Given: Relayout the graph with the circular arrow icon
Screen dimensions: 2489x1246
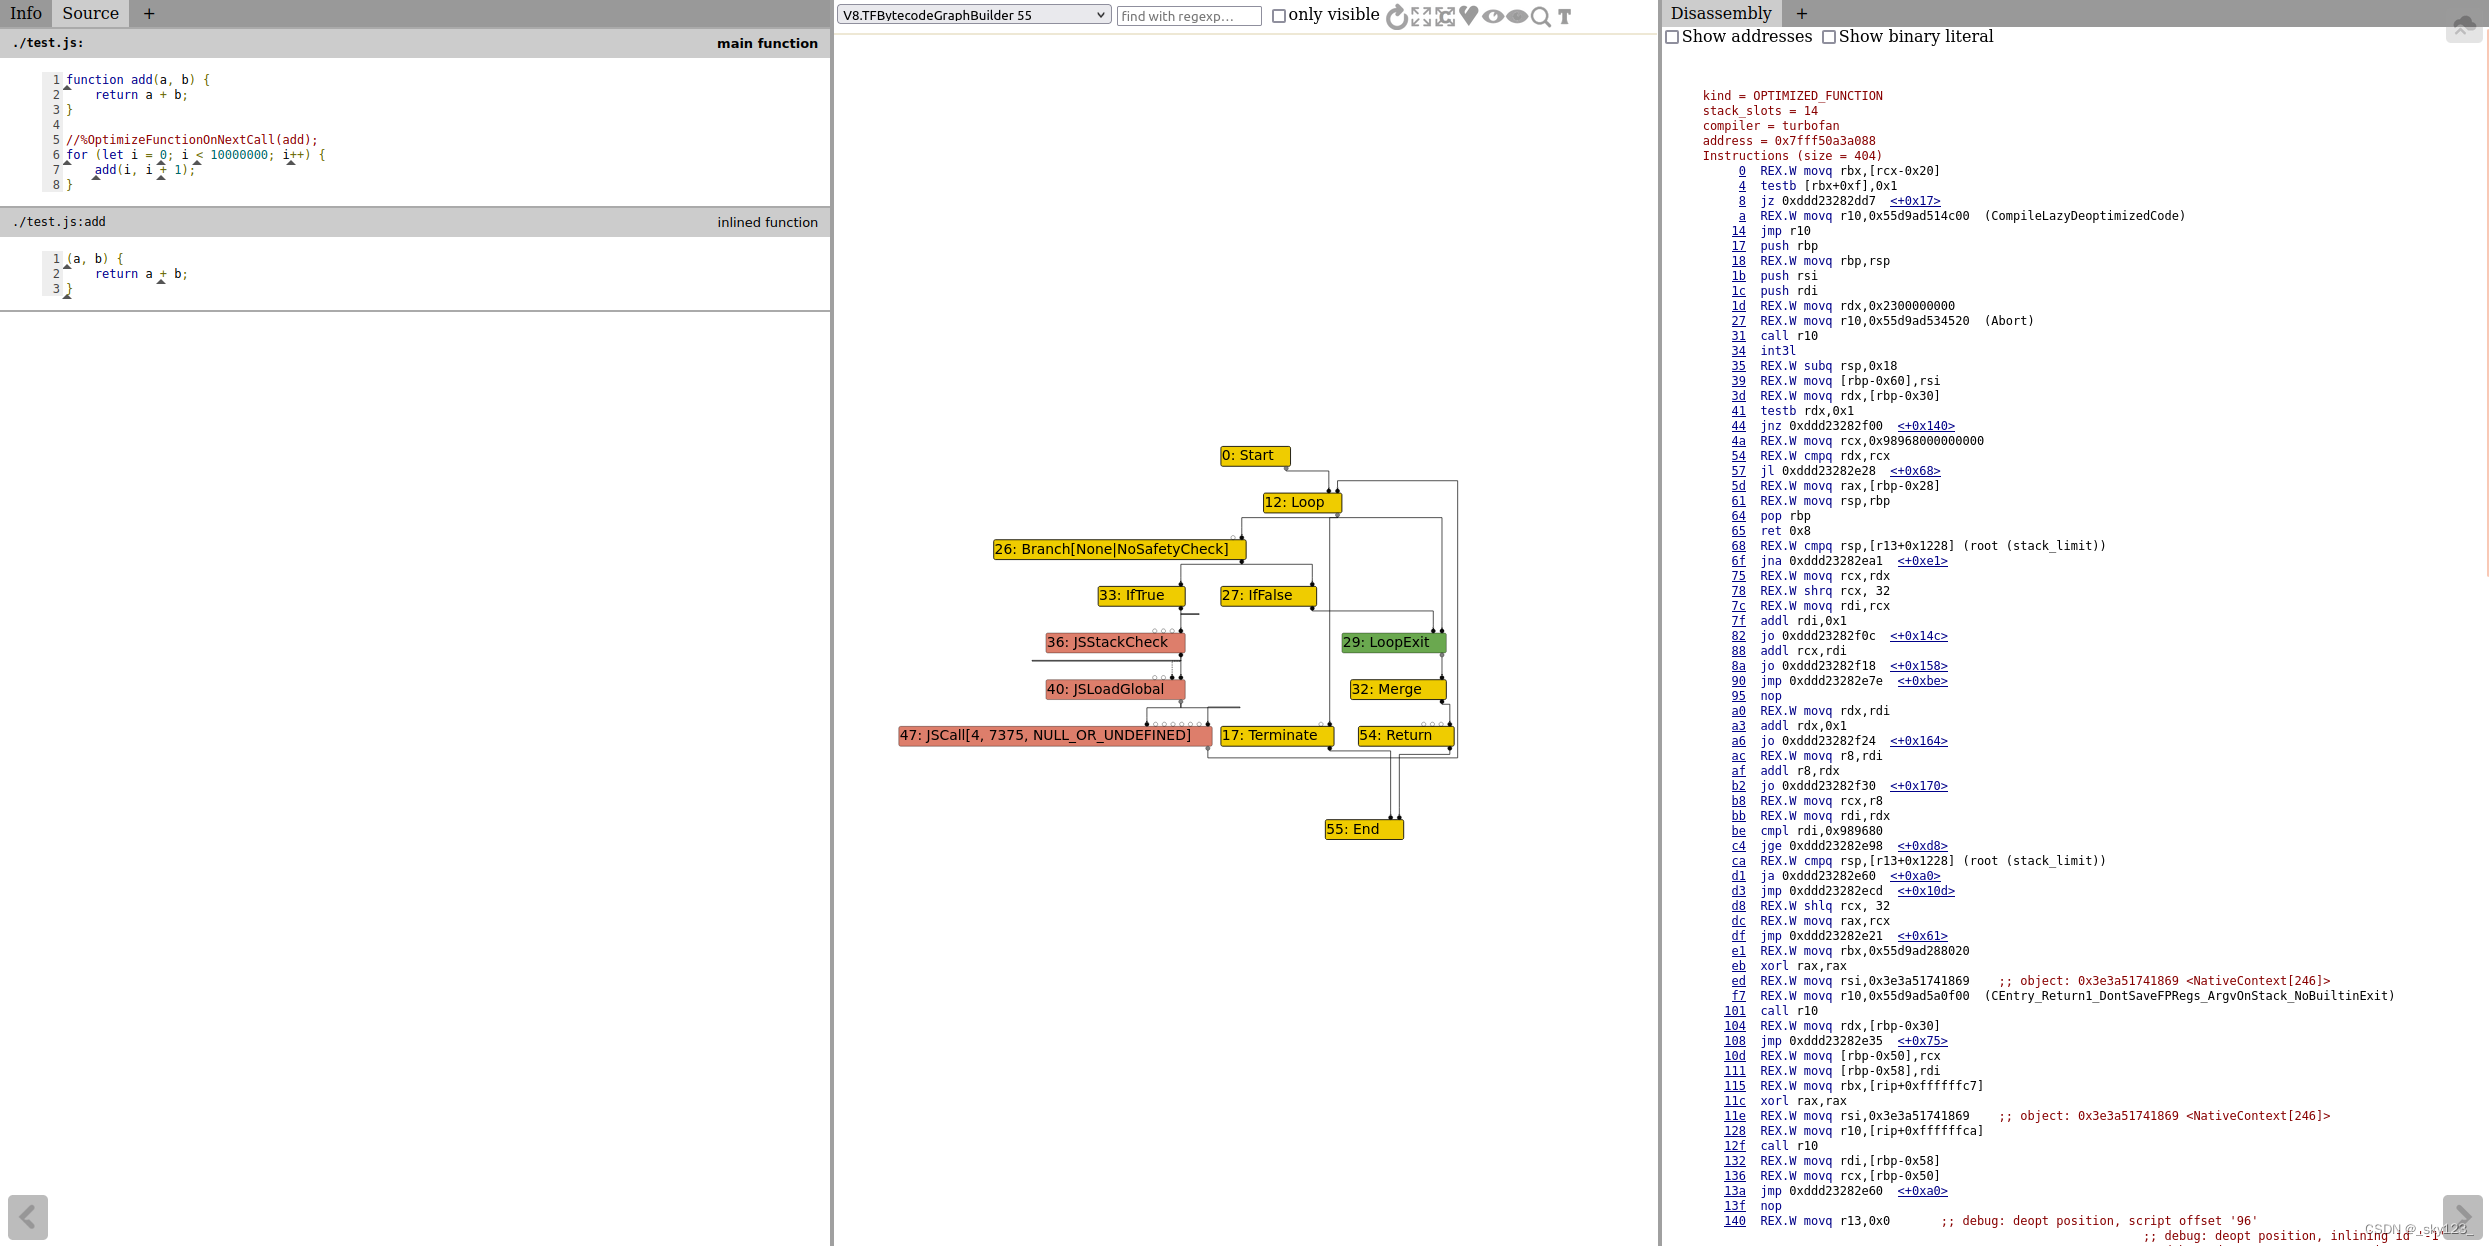Looking at the screenshot, I should 1397,16.
